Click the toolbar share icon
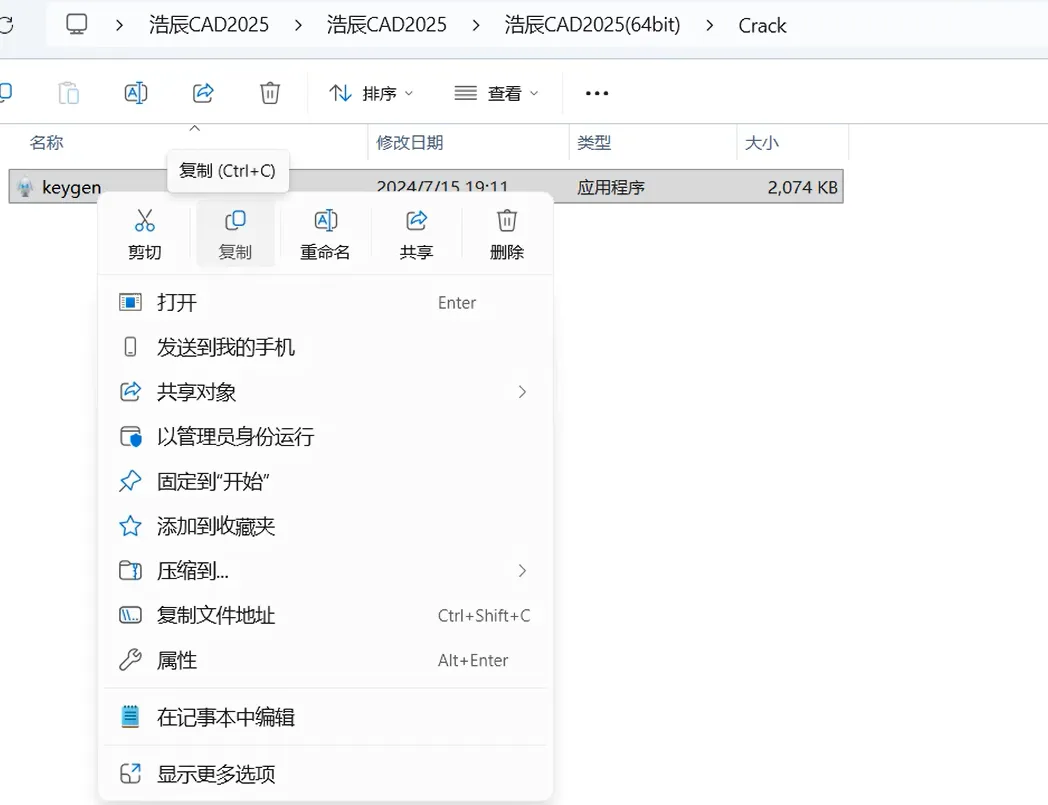1048x805 pixels. click(203, 93)
